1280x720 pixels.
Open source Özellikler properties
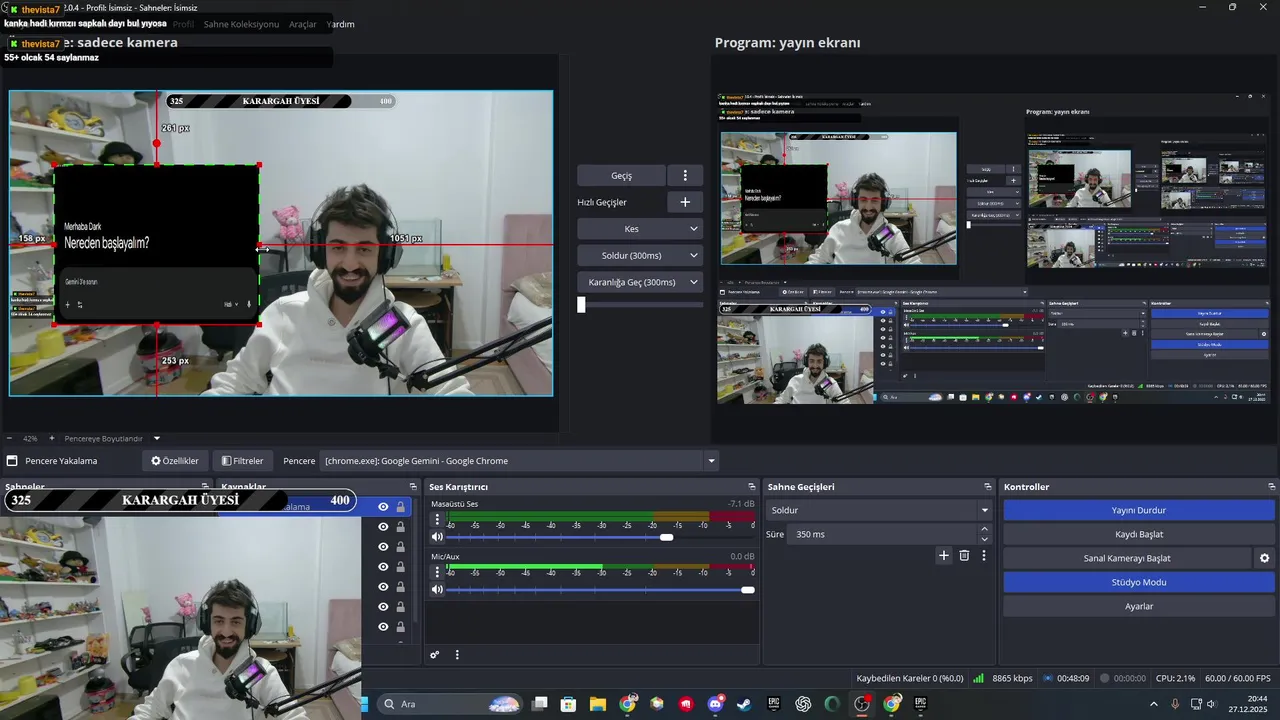(x=175, y=461)
